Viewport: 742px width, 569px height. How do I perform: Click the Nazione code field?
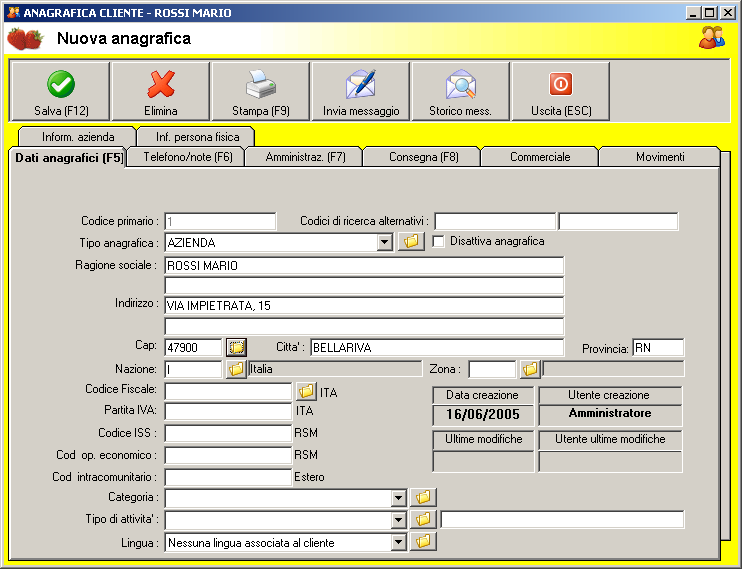(193, 369)
